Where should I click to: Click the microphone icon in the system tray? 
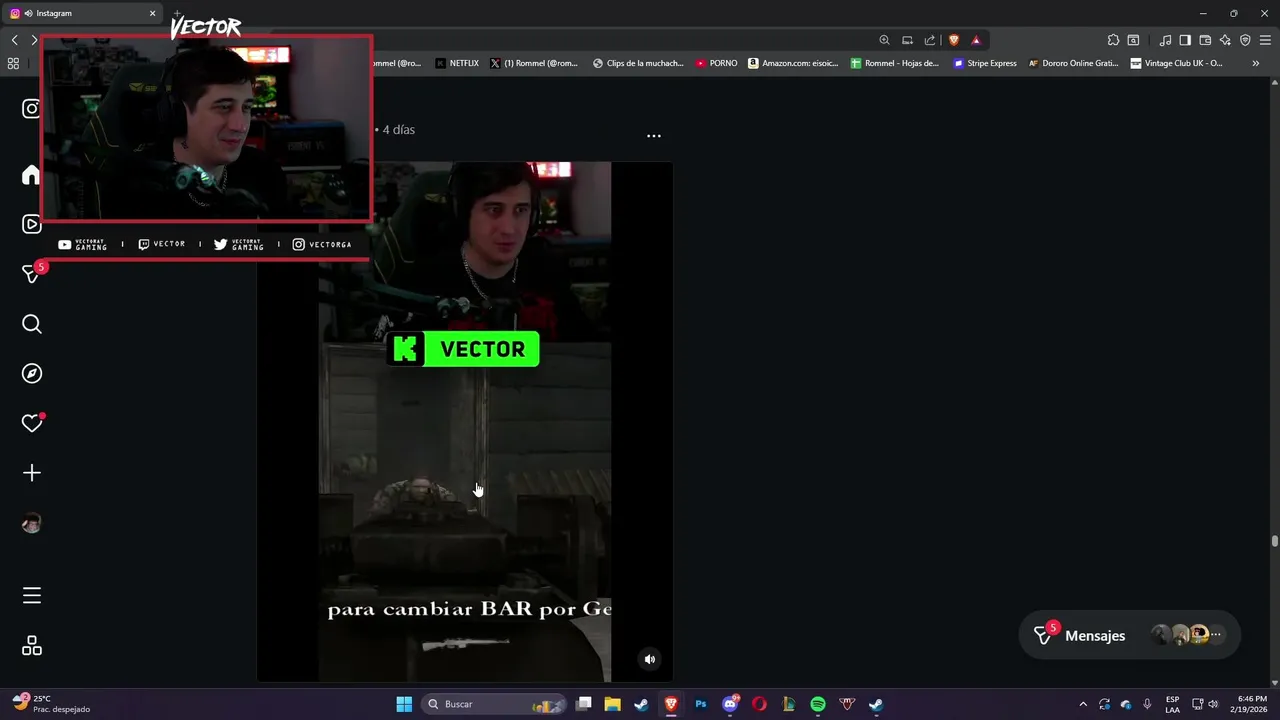tap(1147, 704)
